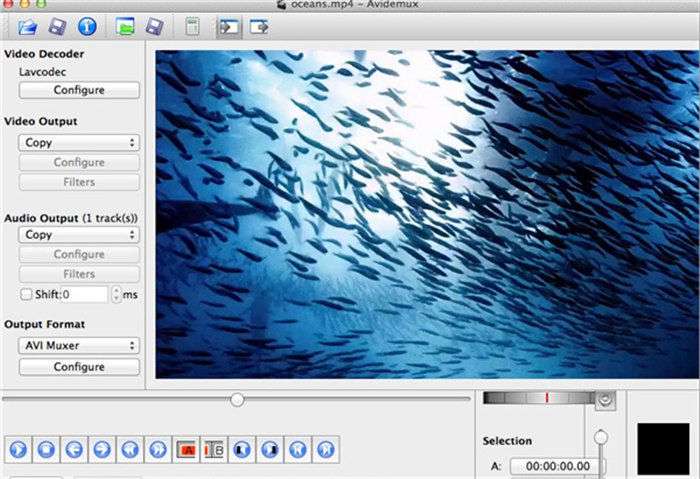Set selection end marker B

click(214, 449)
